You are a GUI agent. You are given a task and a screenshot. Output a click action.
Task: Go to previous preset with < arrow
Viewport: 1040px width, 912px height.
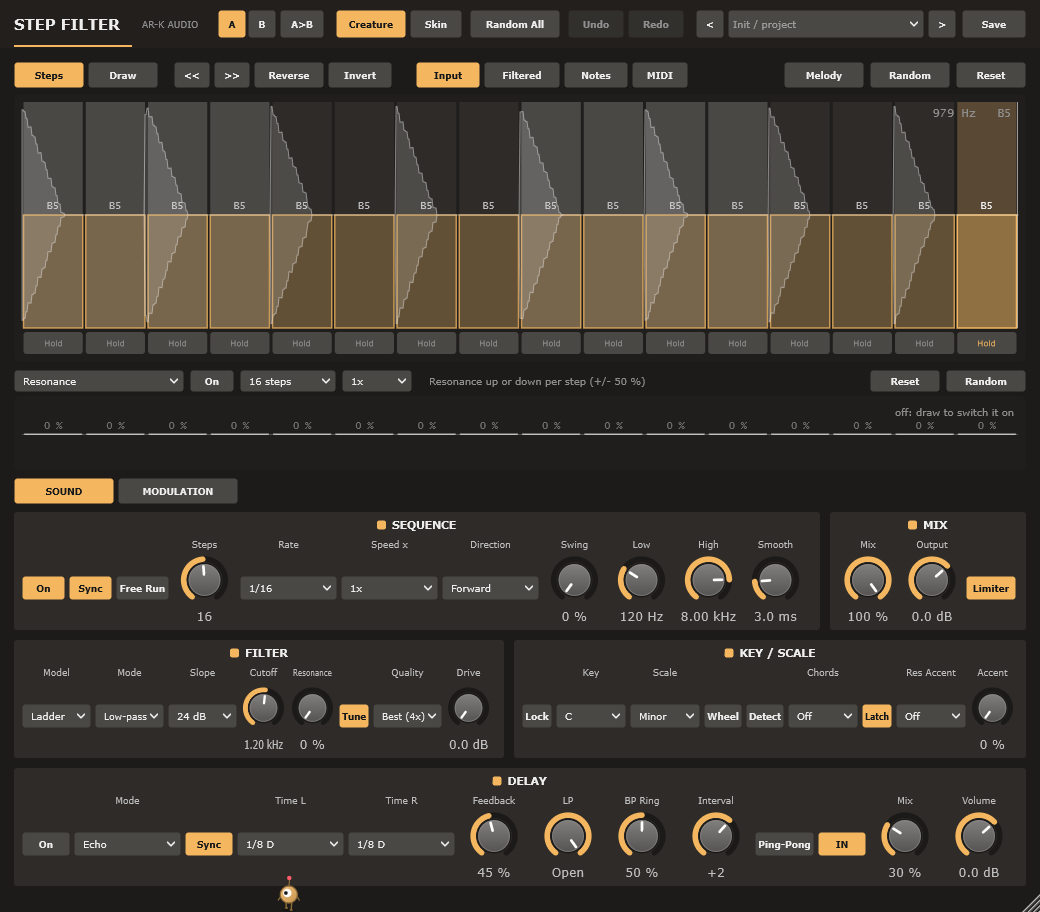tap(710, 25)
